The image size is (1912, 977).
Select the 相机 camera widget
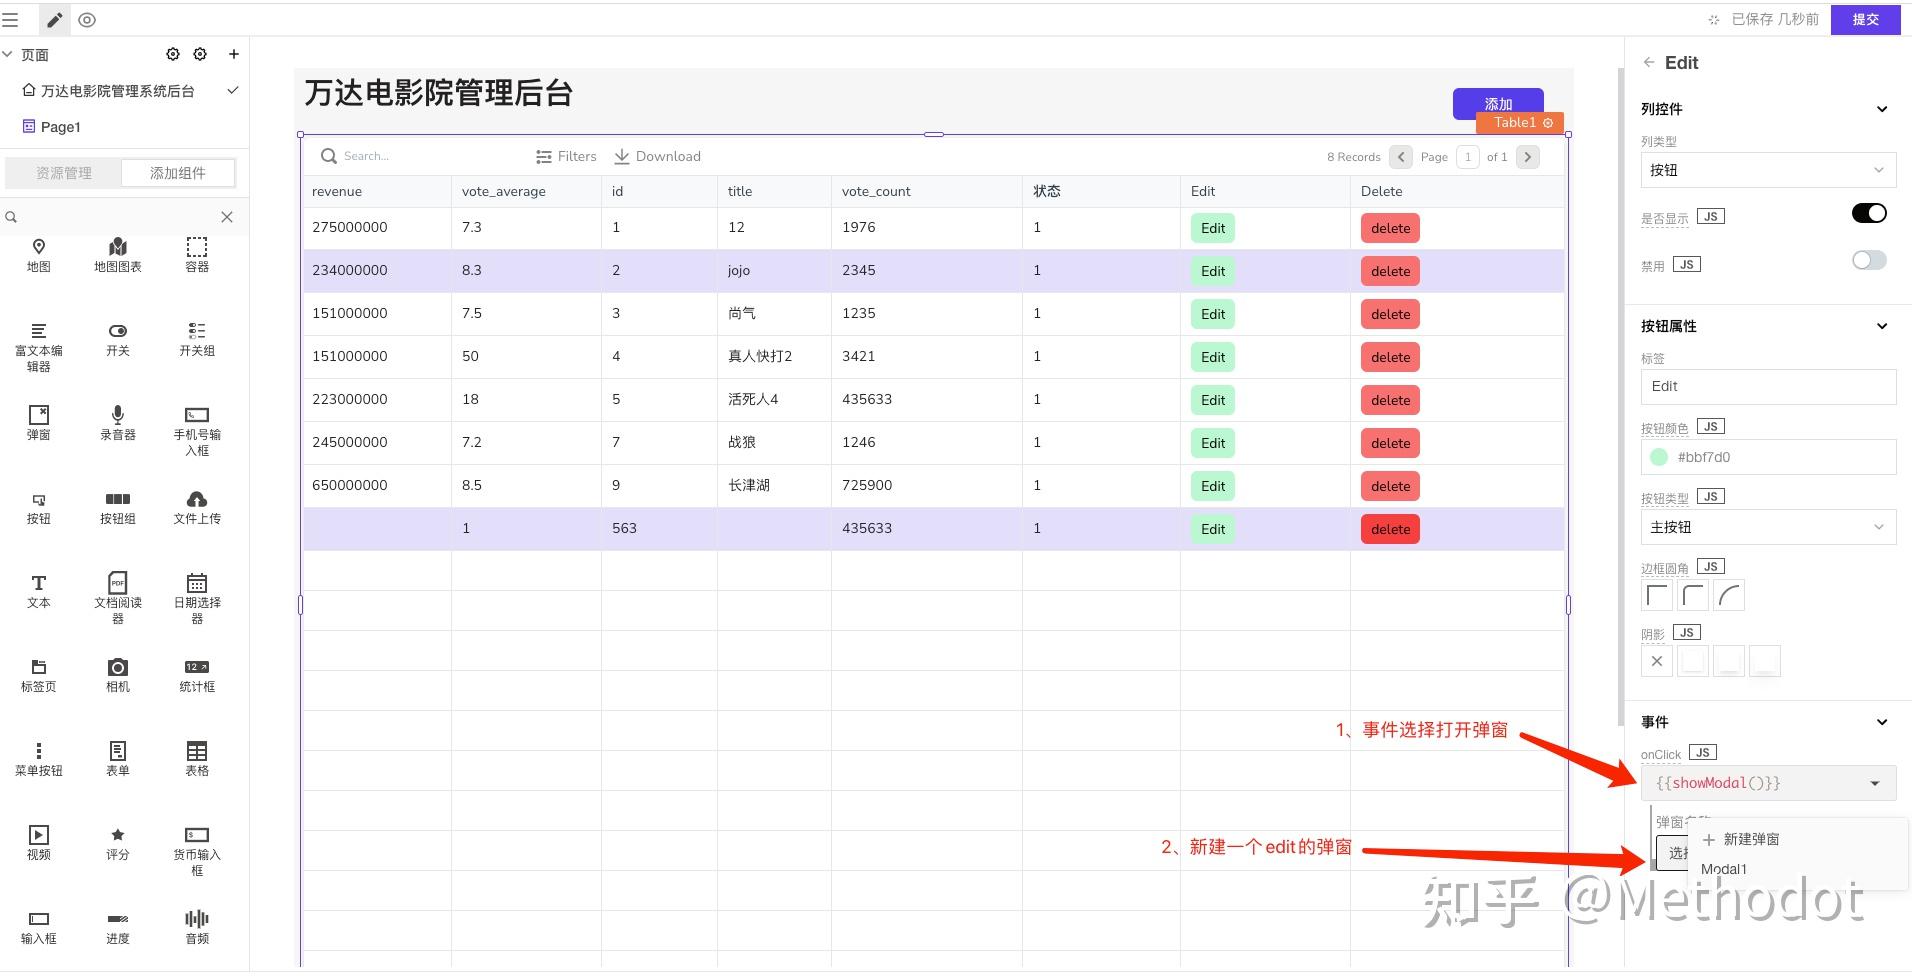click(118, 676)
